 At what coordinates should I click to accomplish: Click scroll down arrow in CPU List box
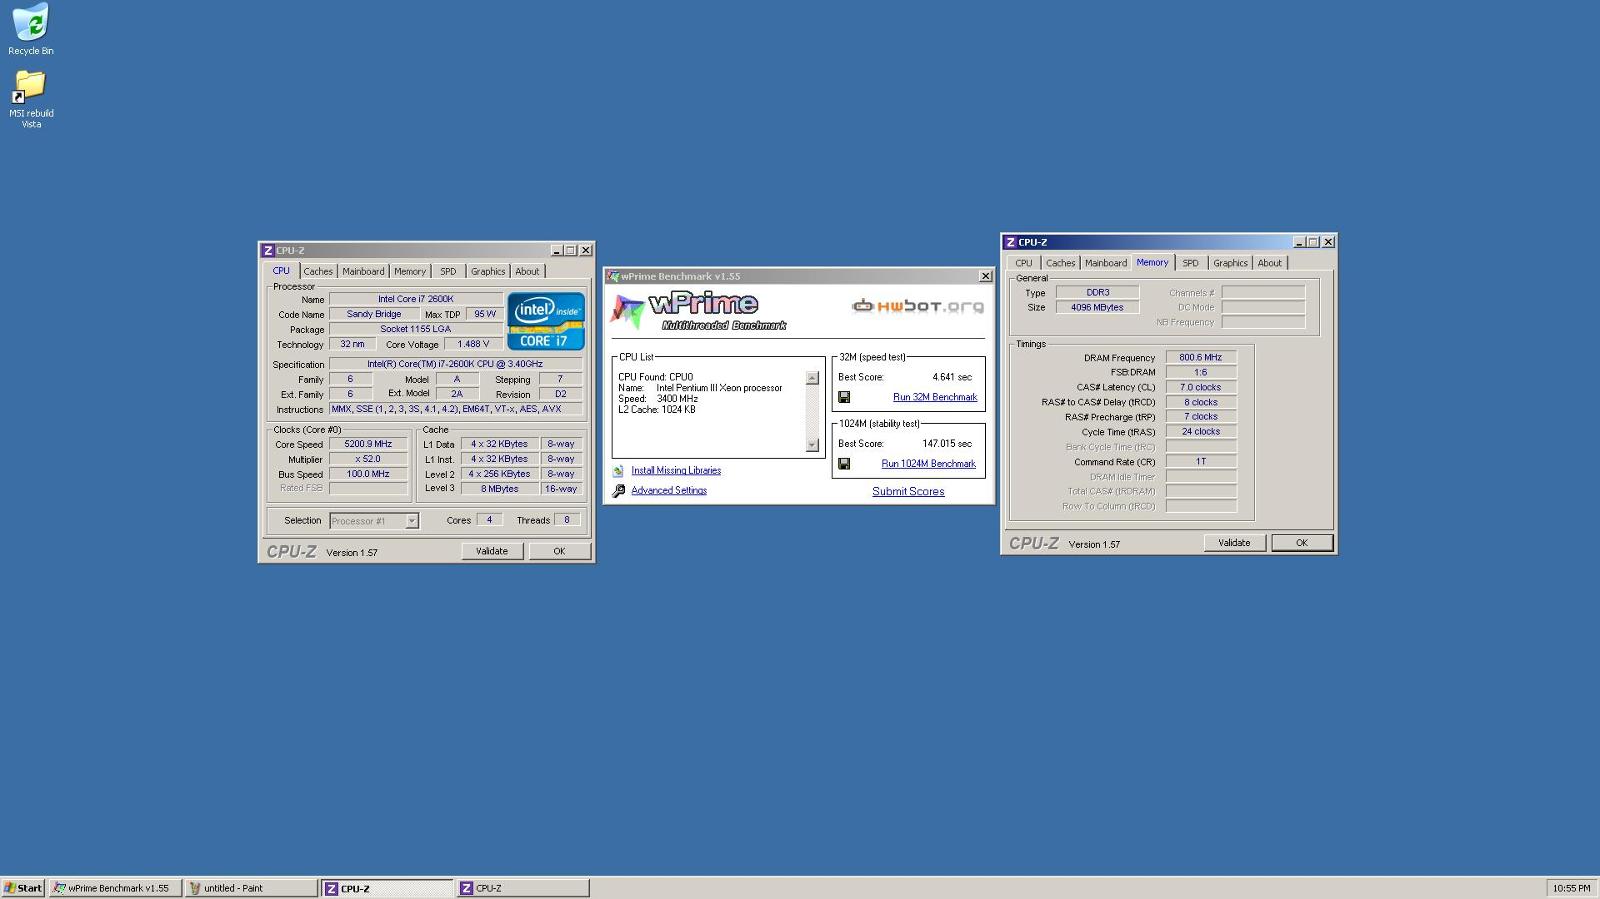(x=812, y=445)
